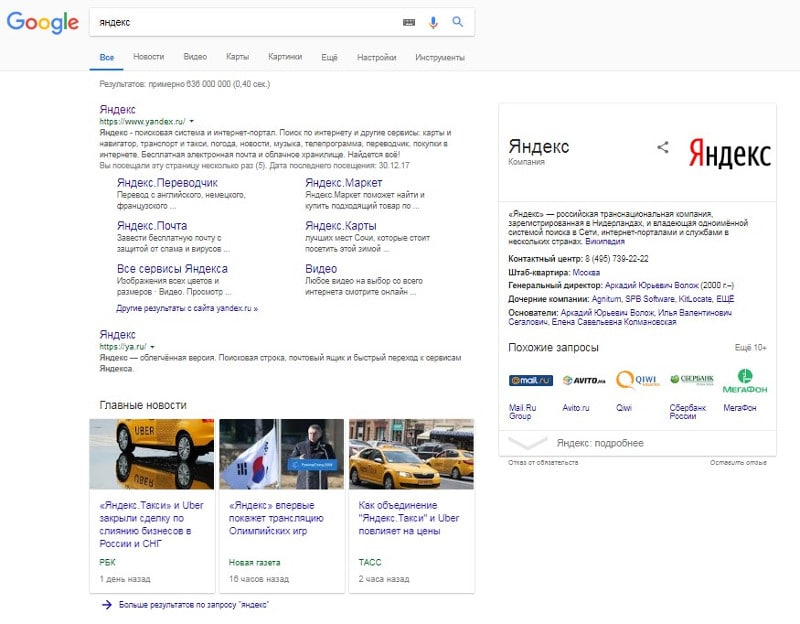The height and width of the screenshot is (624, 800).
Task: Open Аркадий Юрьевич Волож general director link
Action: 652,285
